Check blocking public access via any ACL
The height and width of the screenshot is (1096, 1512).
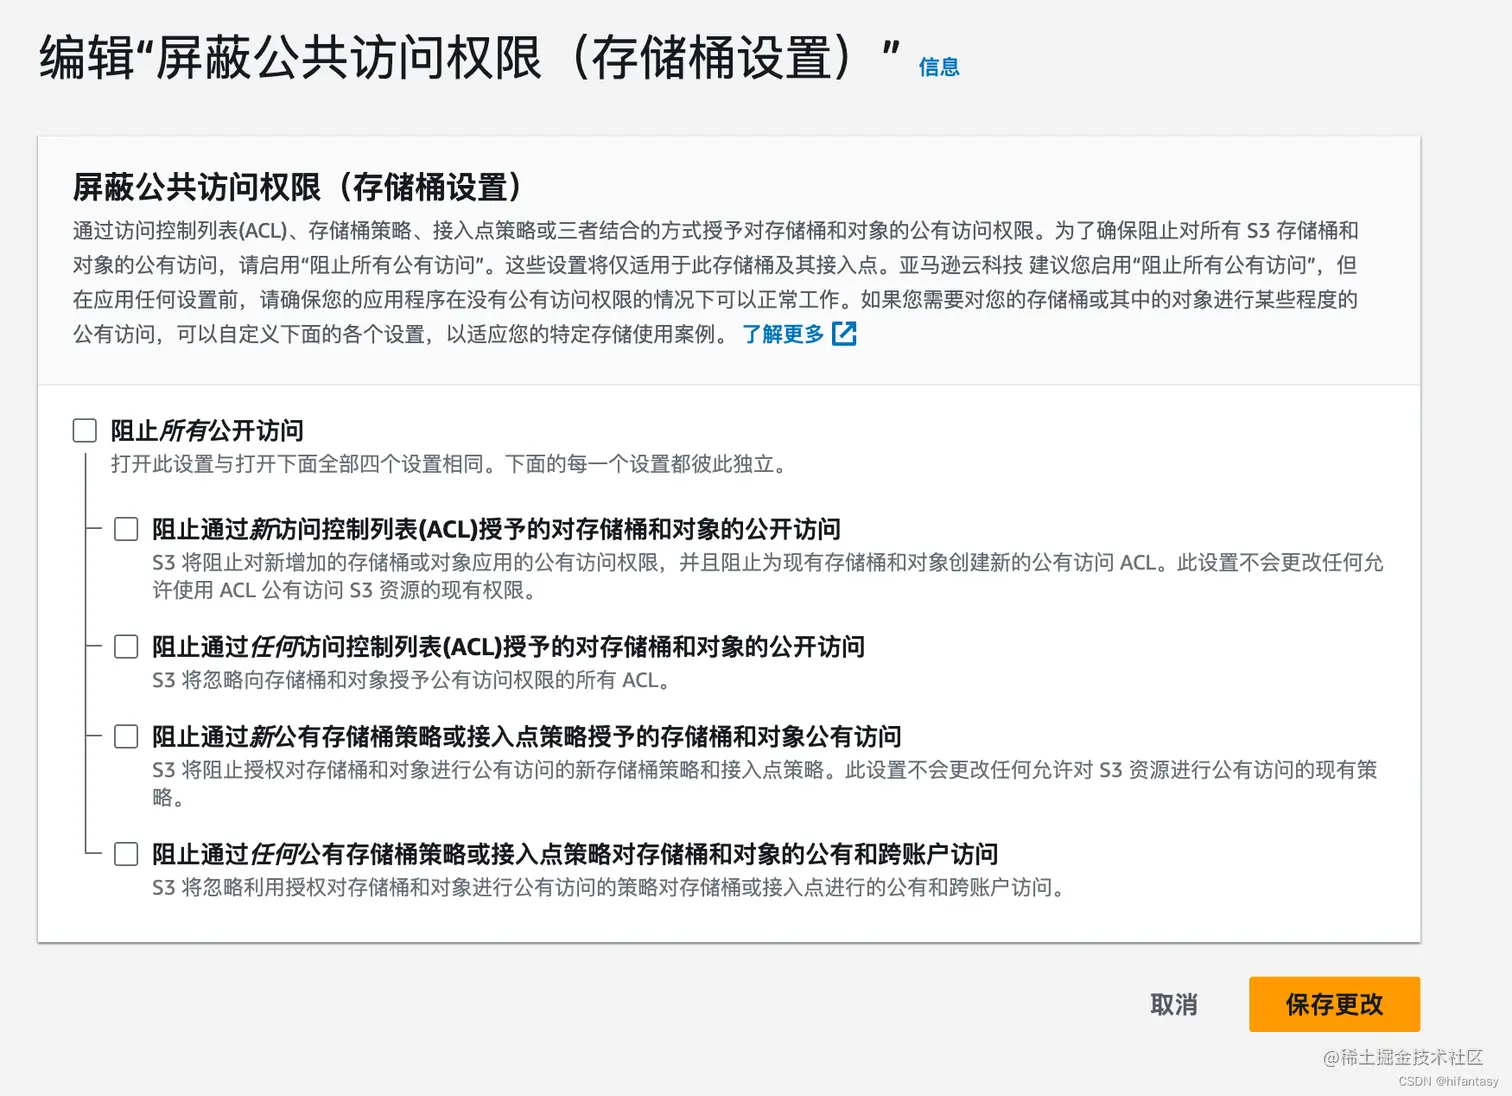(x=126, y=646)
